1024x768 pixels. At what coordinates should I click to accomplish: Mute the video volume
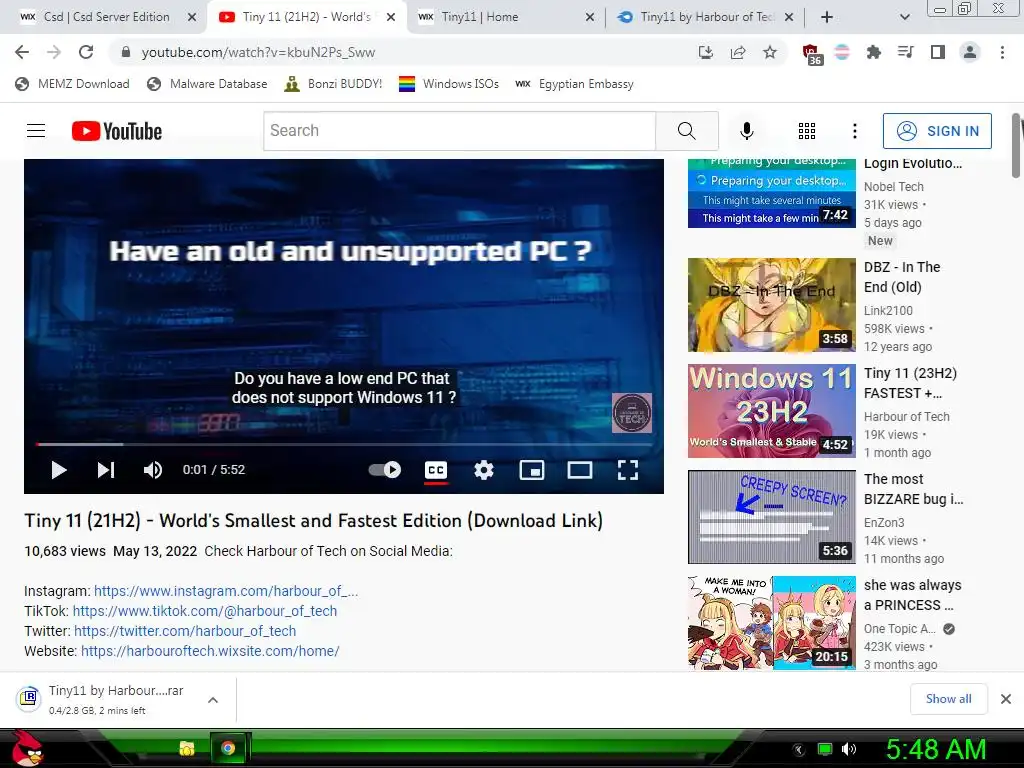[153, 470]
